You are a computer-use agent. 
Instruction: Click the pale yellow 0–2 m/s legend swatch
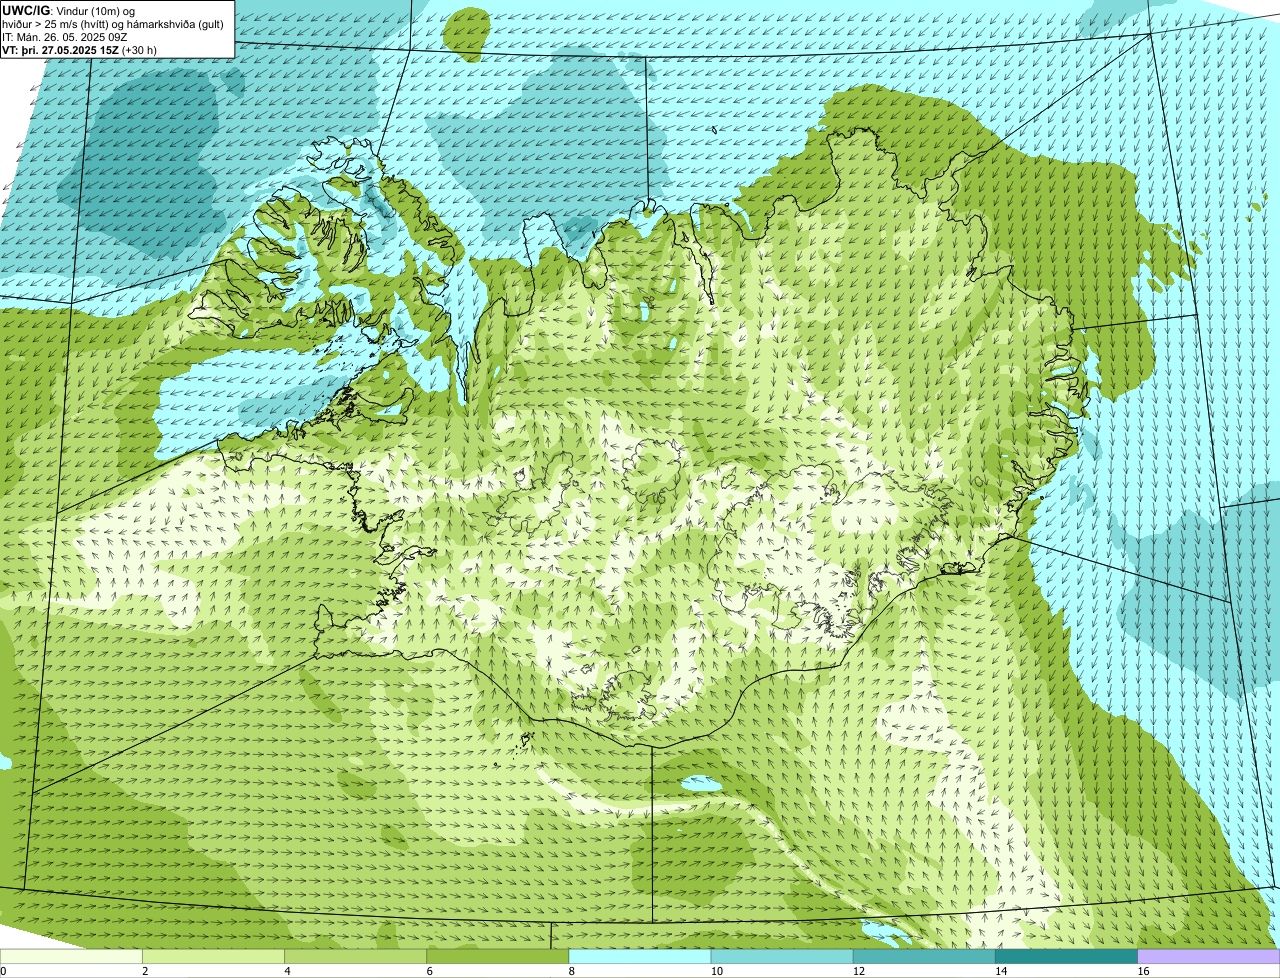71,957
